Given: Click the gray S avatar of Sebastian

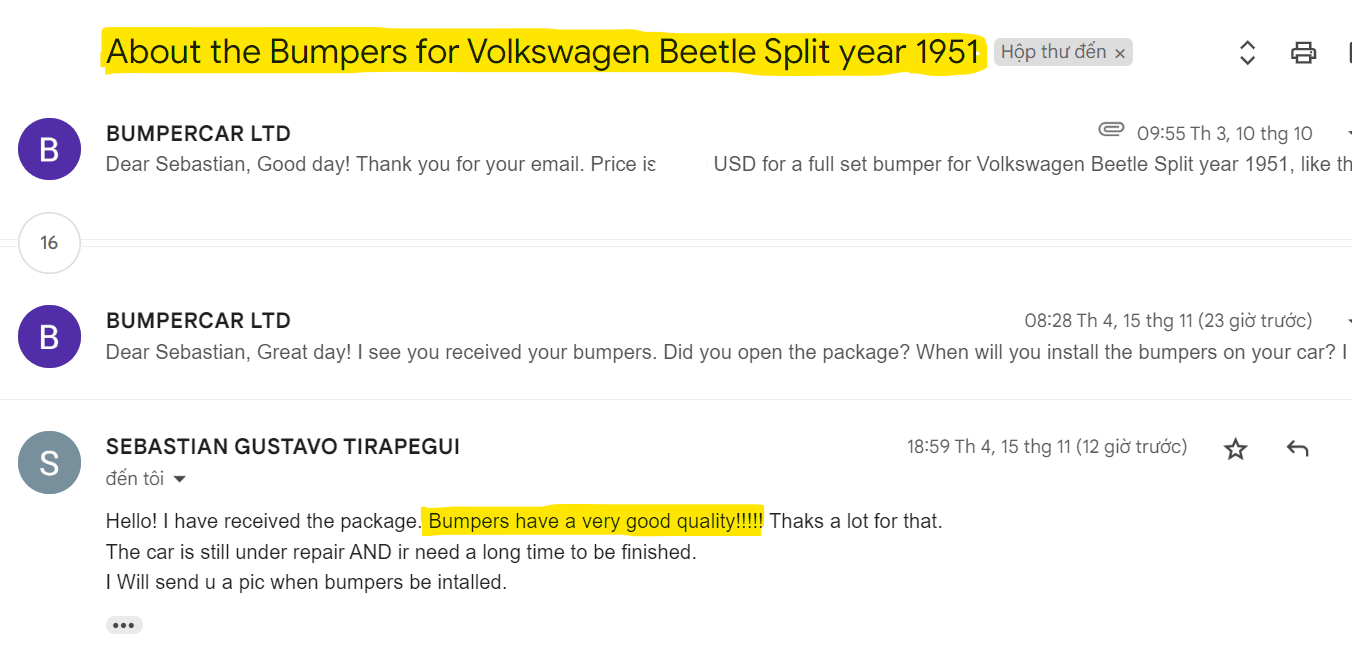Looking at the screenshot, I should click(x=49, y=462).
